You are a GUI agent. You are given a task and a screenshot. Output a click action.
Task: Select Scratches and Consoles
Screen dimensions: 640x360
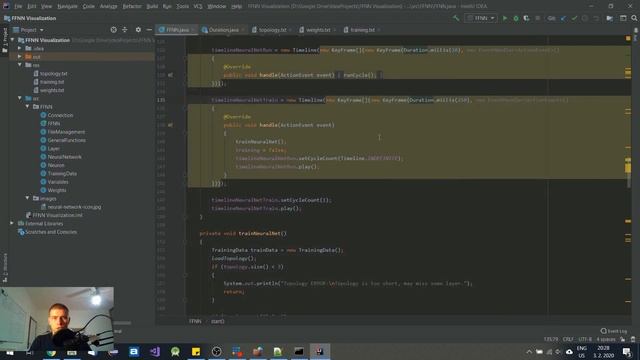coord(51,232)
